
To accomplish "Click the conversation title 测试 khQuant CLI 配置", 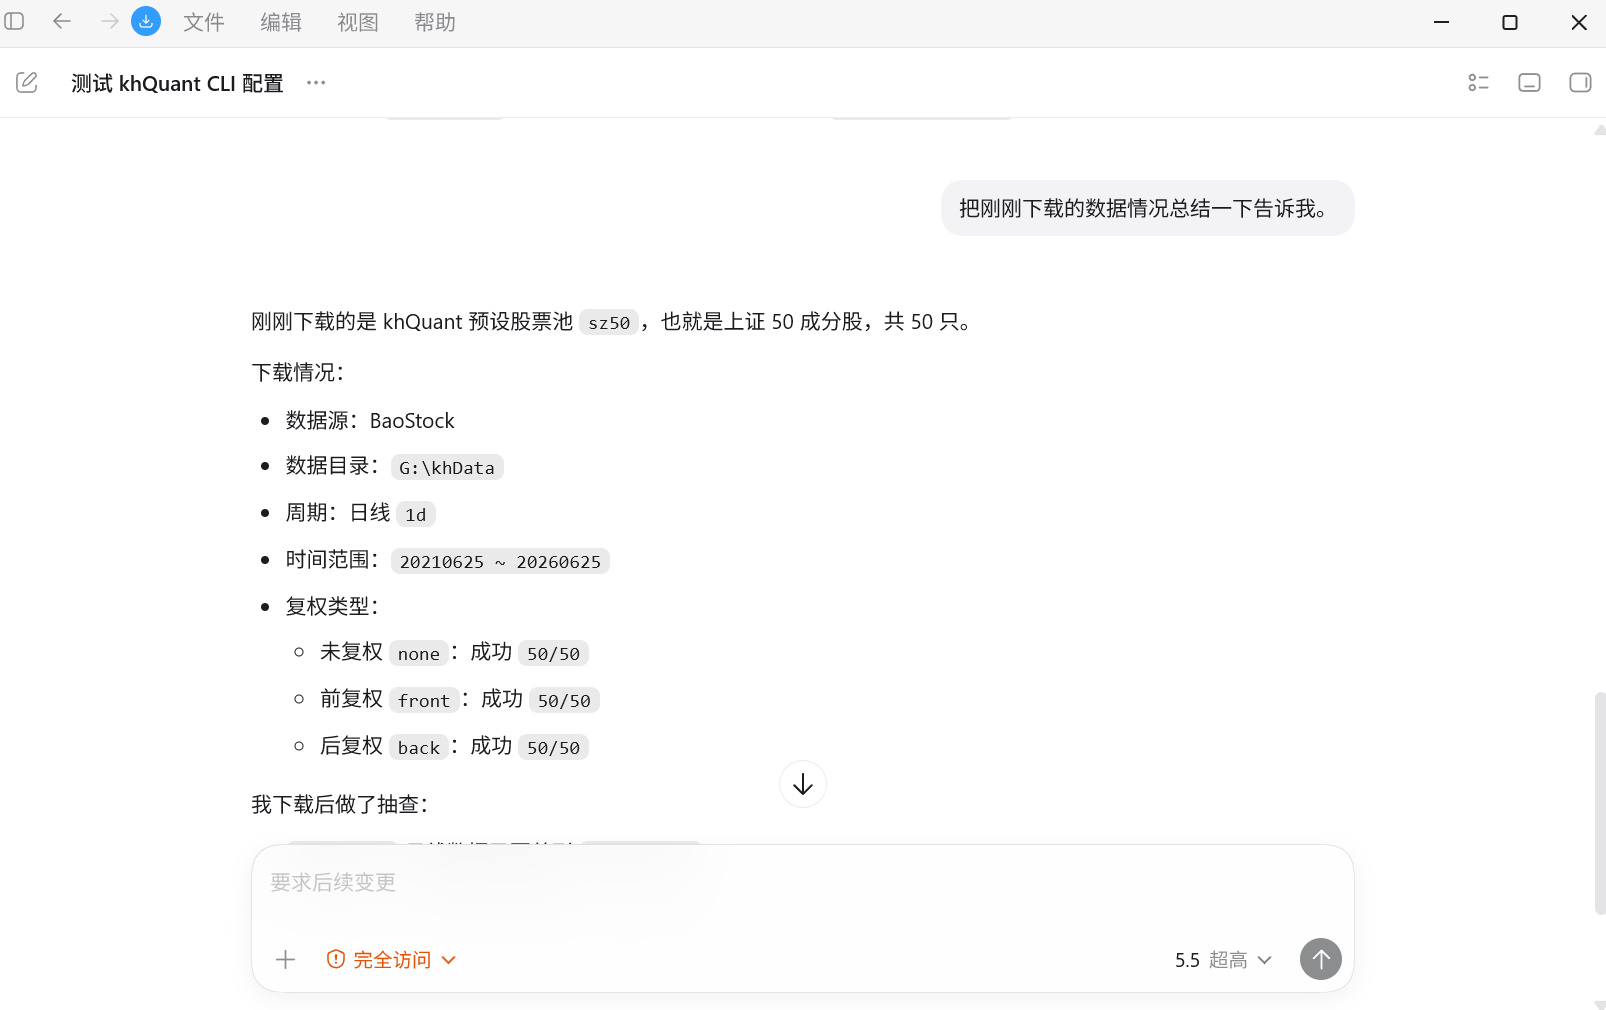I will pyautogui.click(x=177, y=83).
